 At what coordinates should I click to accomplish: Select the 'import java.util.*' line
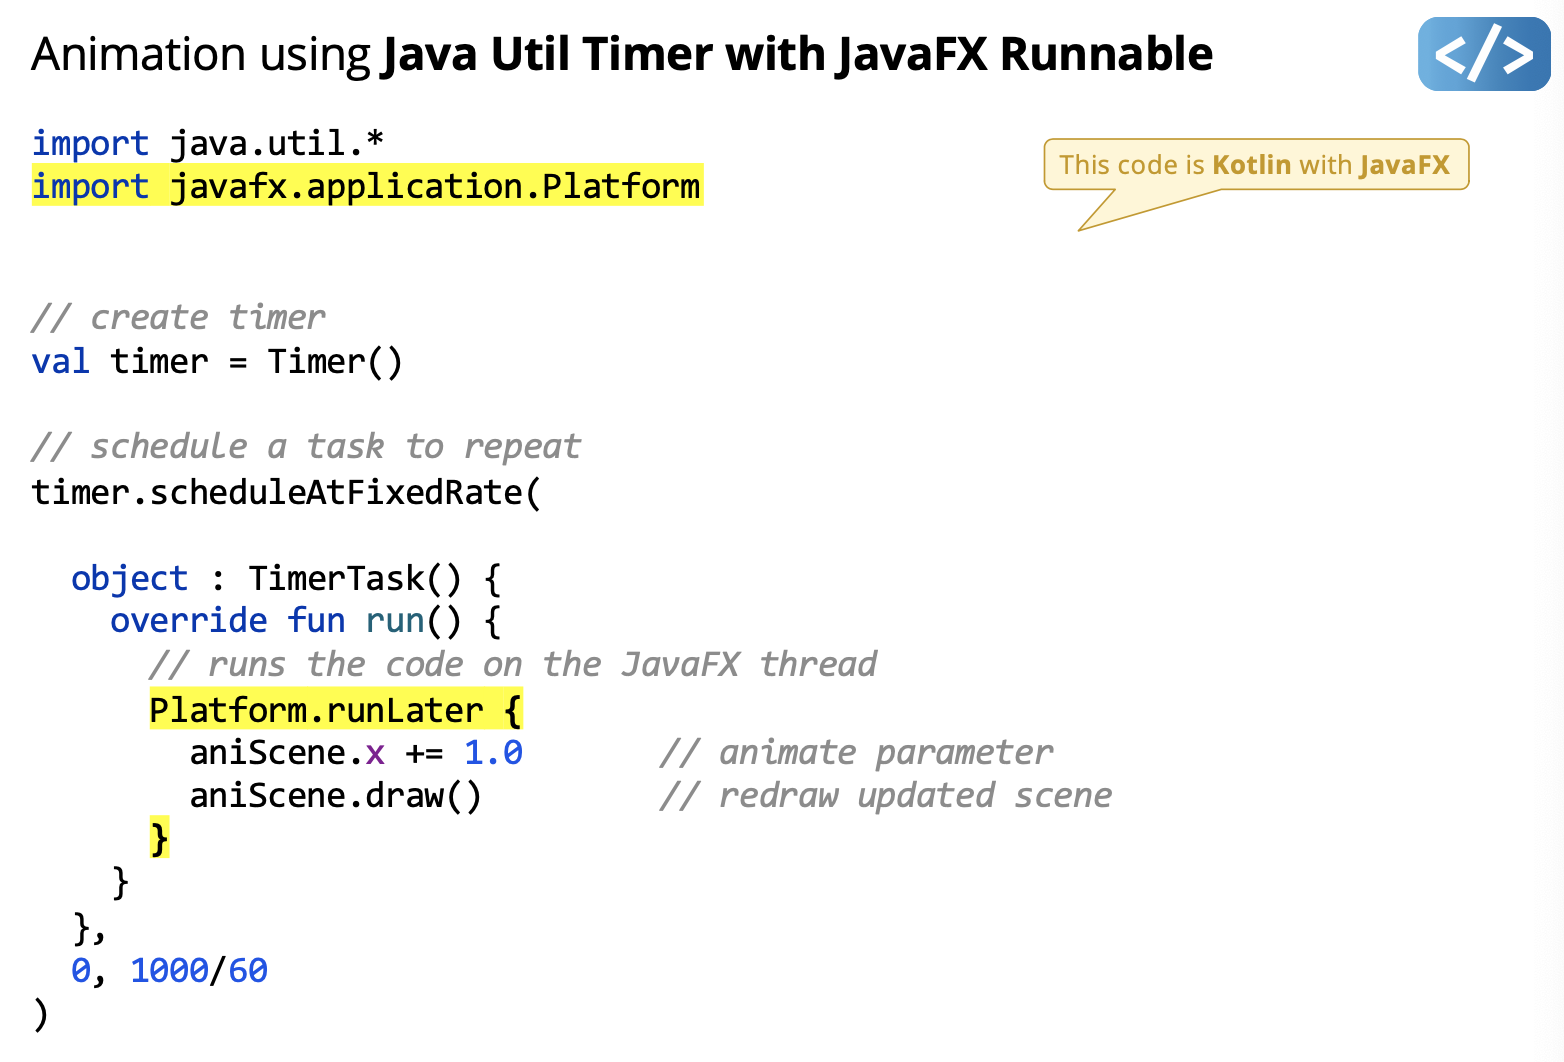click(x=208, y=143)
